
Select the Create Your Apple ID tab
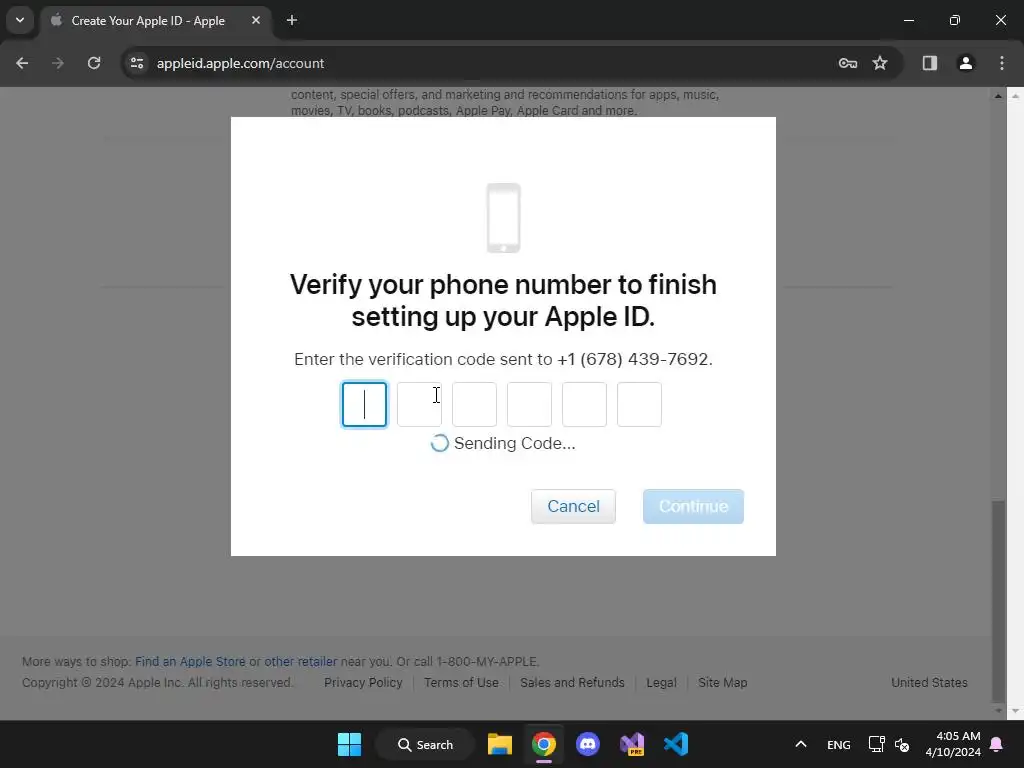[x=147, y=21]
